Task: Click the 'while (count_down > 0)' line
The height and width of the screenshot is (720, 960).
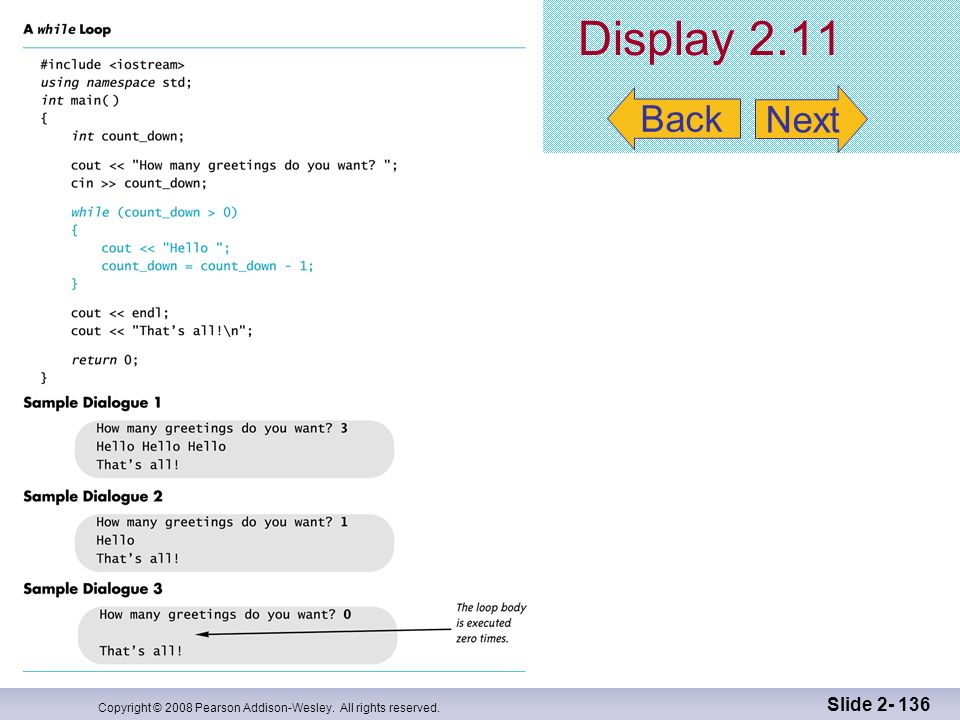Action: tap(154, 212)
